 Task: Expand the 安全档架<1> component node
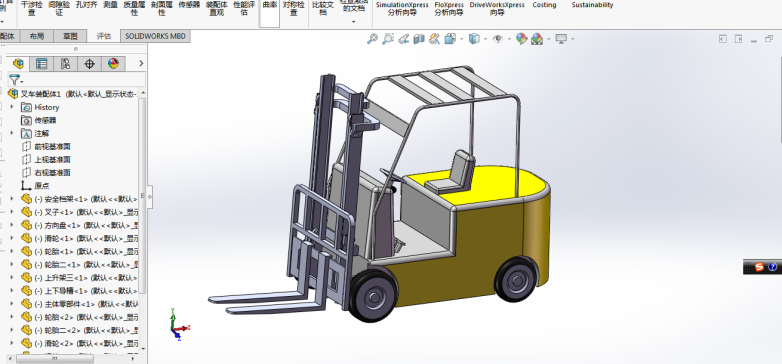point(12,198)
